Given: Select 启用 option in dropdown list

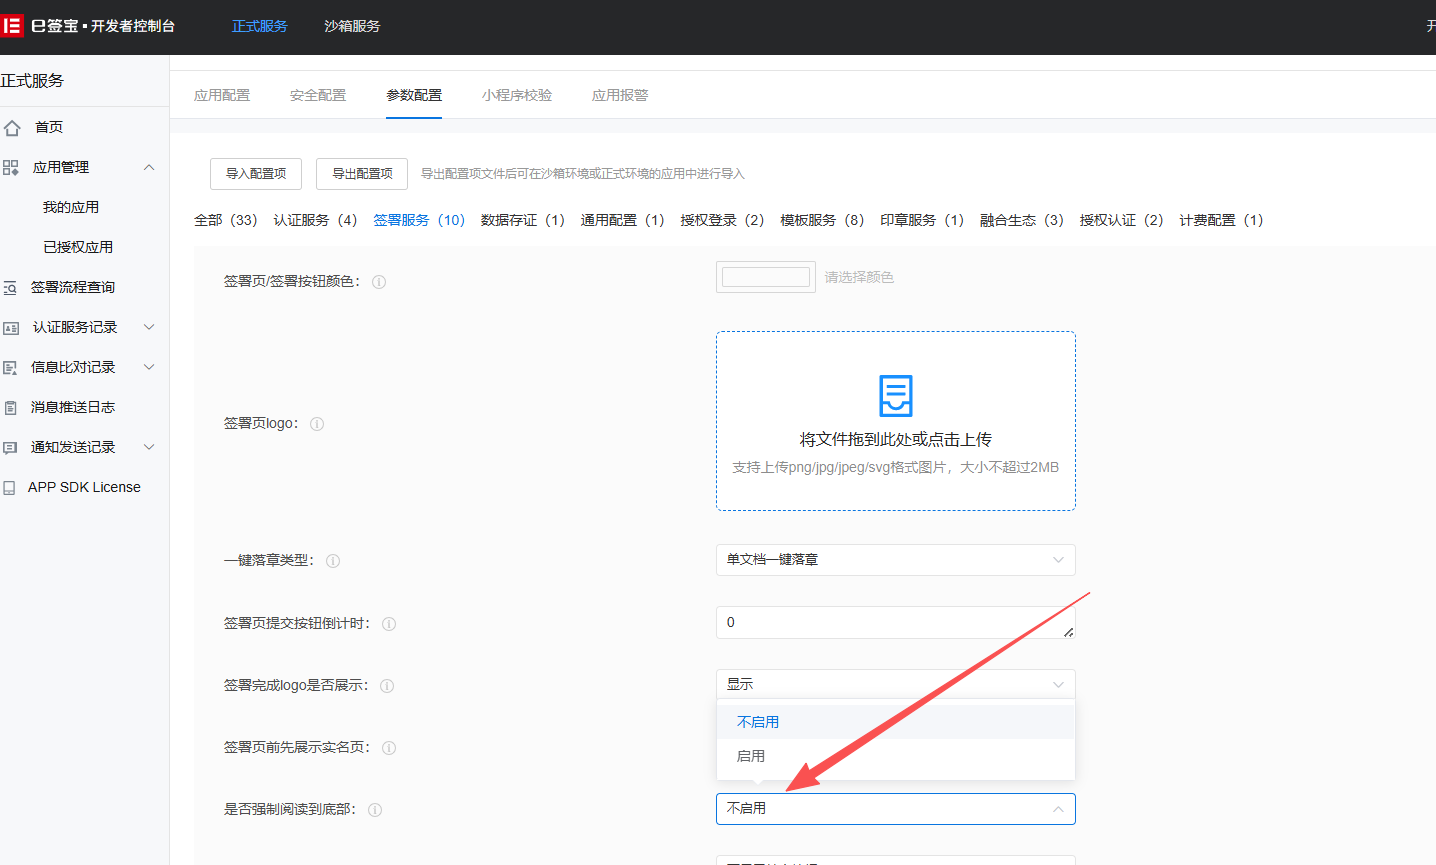Looking at the screenshot, I should pyautogui.click(x=896, y=756).
